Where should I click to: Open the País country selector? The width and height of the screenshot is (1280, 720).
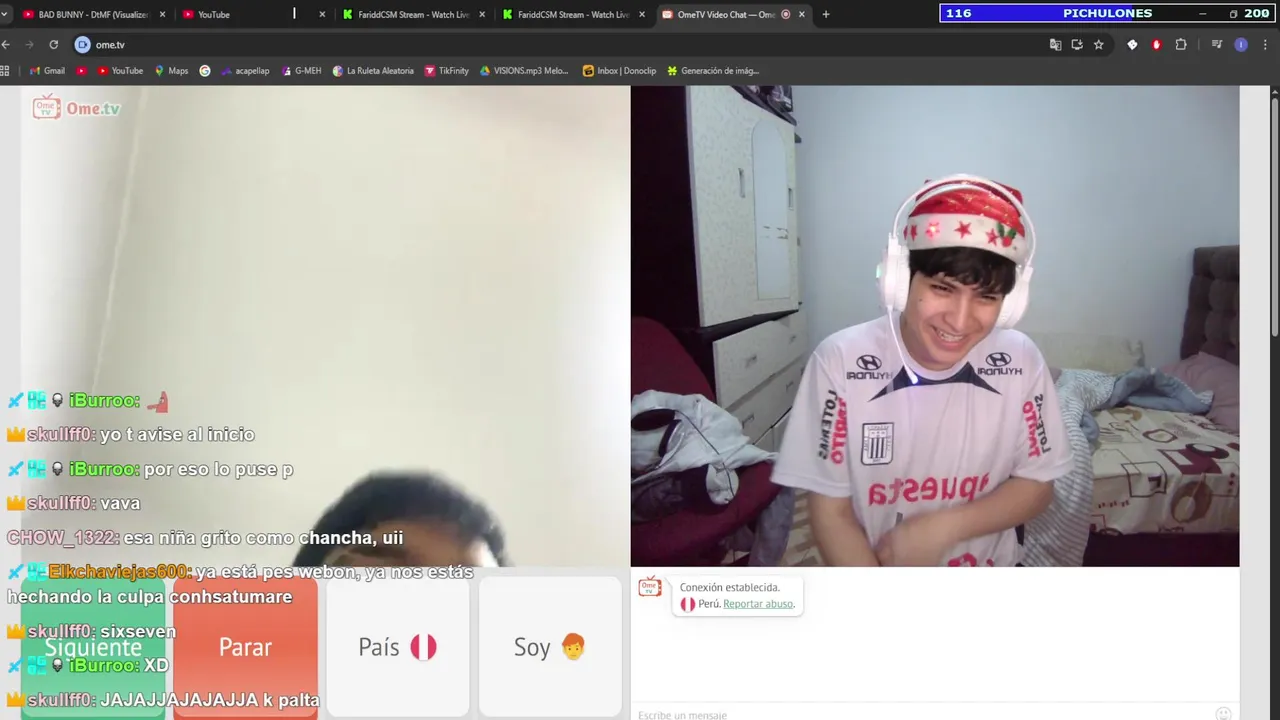pos(397,647)
